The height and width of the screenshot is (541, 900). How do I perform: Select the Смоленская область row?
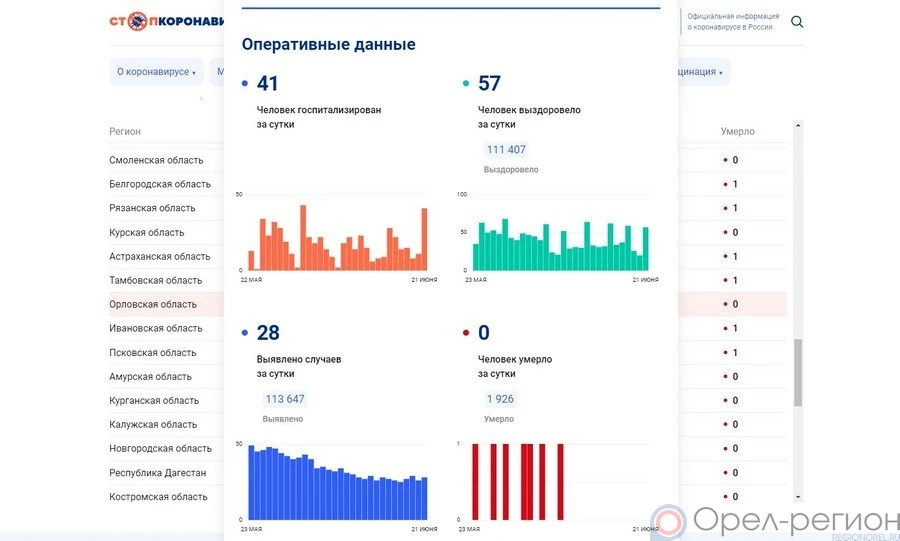pyautogui.click(x=156, y=160)
